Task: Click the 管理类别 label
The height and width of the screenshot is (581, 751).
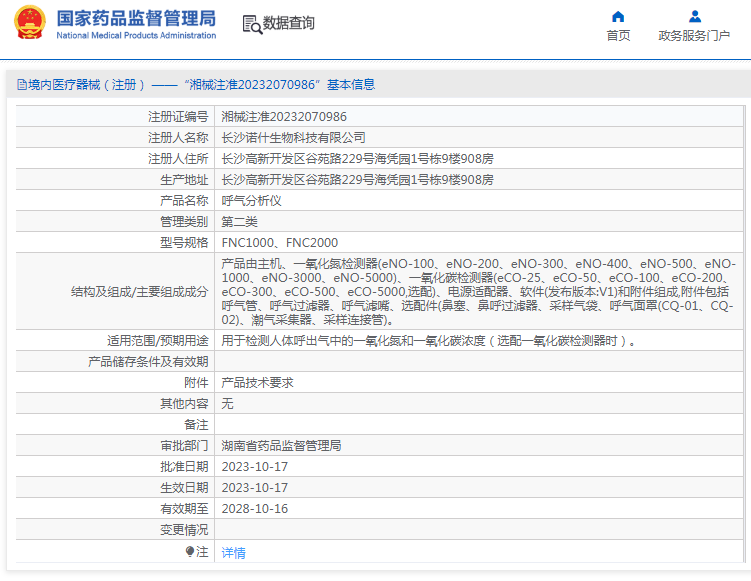Action: 184,222
